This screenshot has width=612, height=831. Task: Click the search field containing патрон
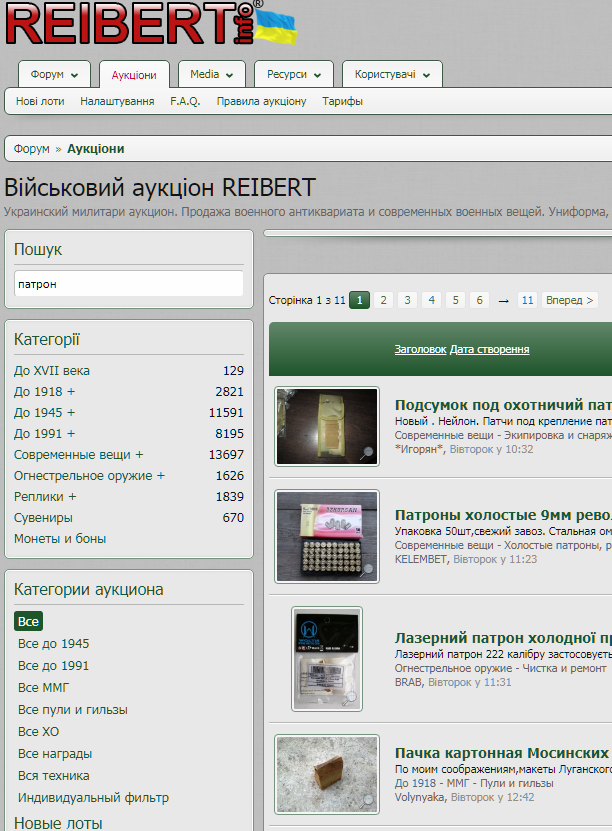tap(128, 284)
